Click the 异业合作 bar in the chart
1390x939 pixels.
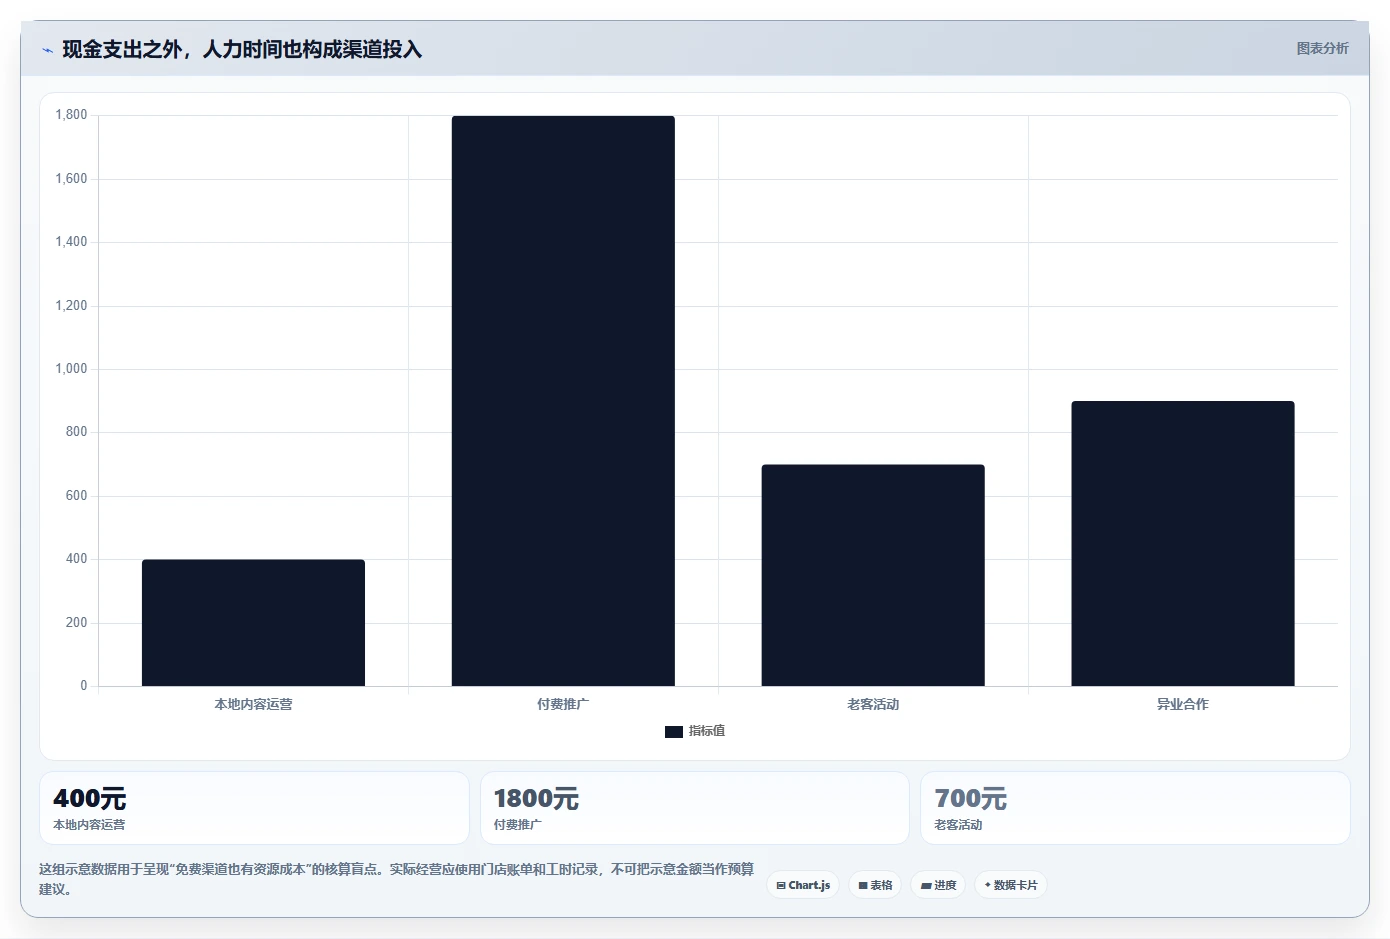[1183, 544]
